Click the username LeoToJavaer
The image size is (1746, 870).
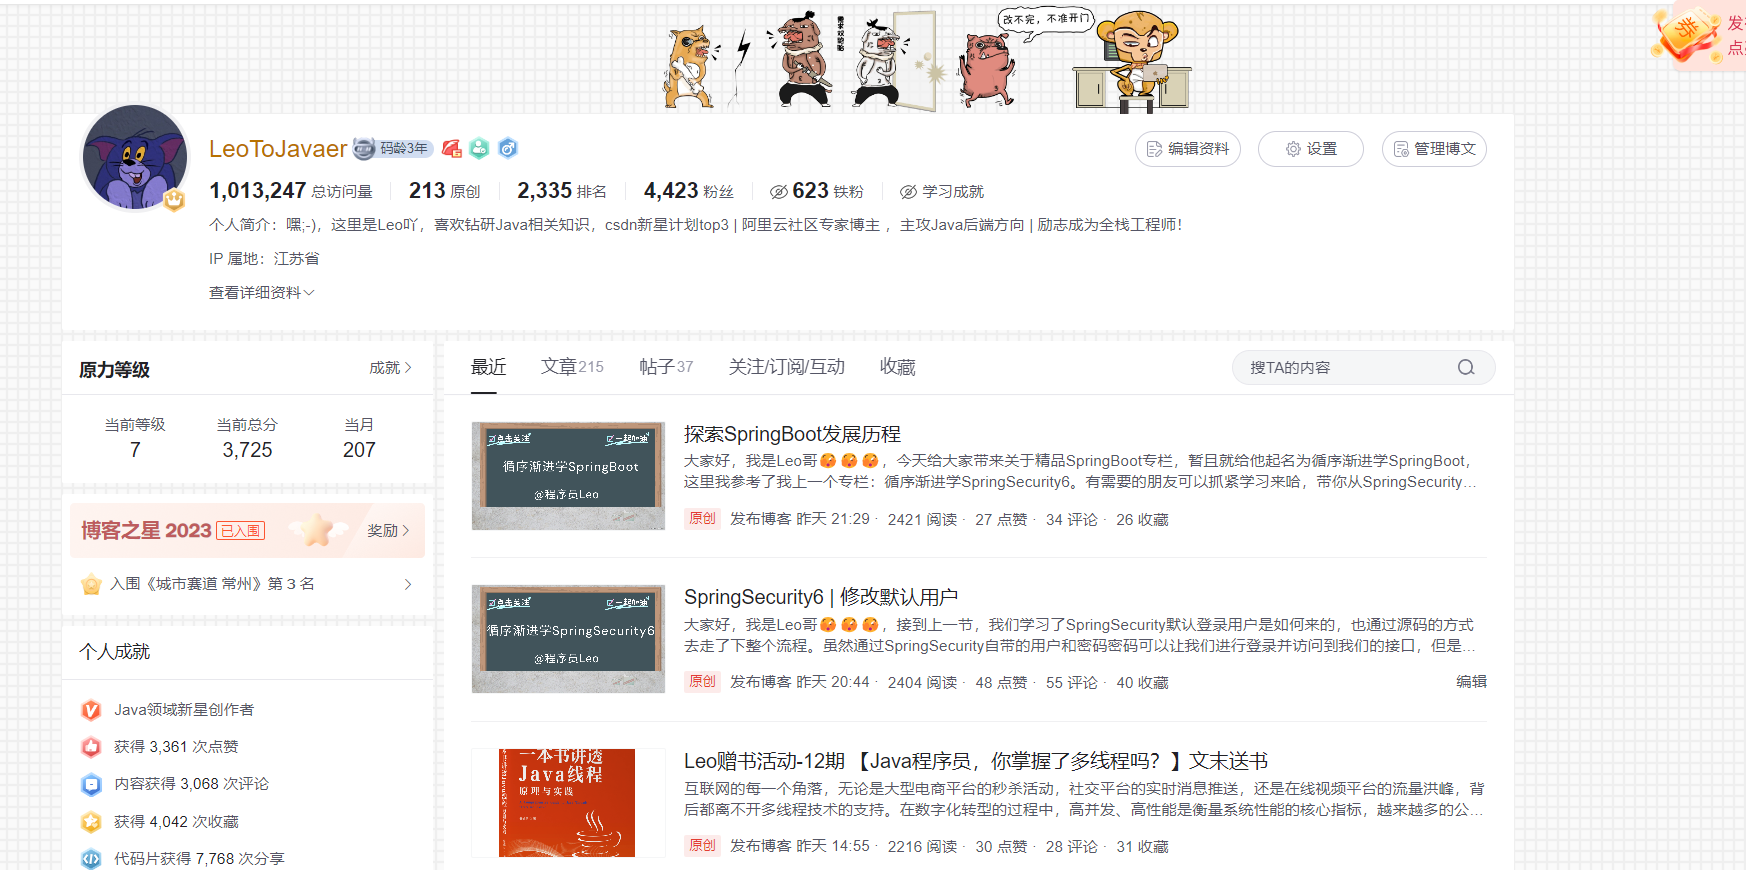(278, 149)
